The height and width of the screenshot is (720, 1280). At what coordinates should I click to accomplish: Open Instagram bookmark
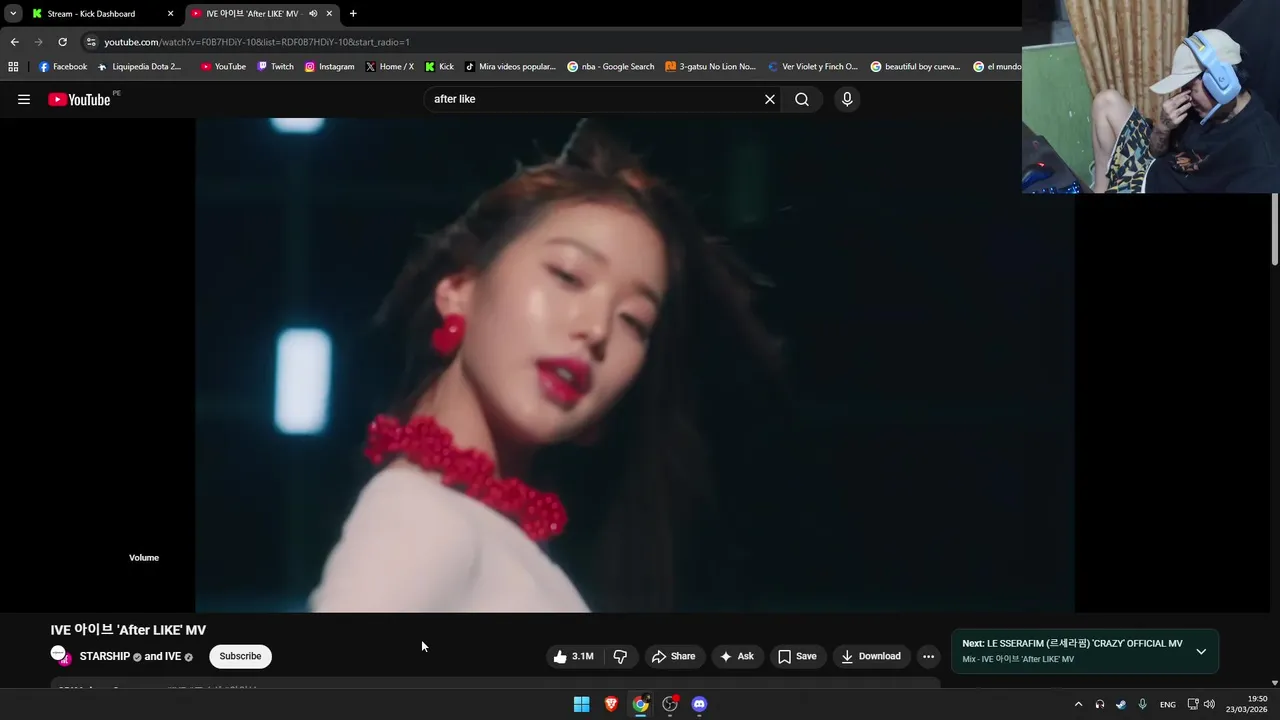coord(330,67)
